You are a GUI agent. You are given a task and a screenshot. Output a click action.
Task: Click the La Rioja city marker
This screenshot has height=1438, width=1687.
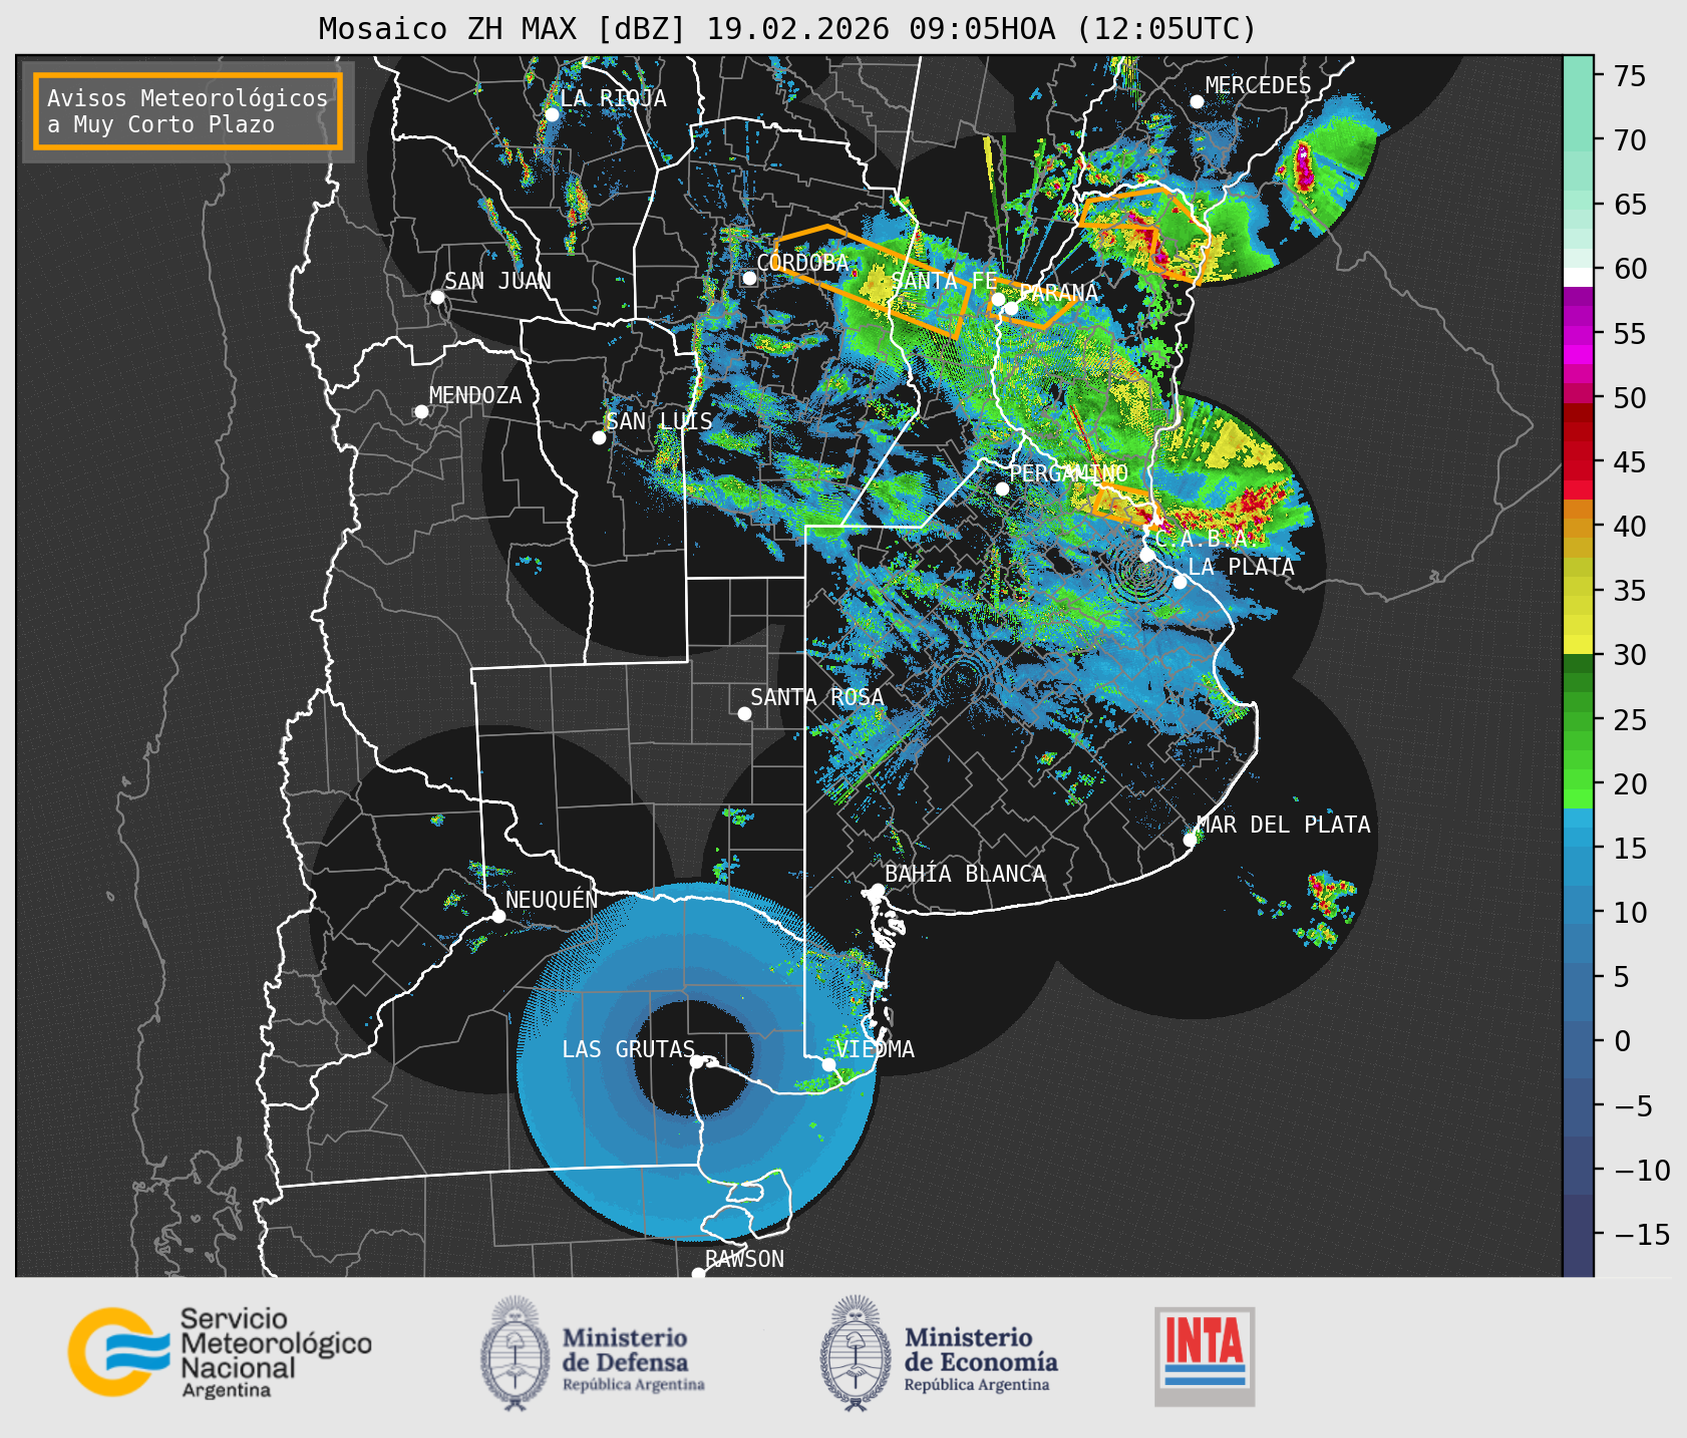point(551,115)
